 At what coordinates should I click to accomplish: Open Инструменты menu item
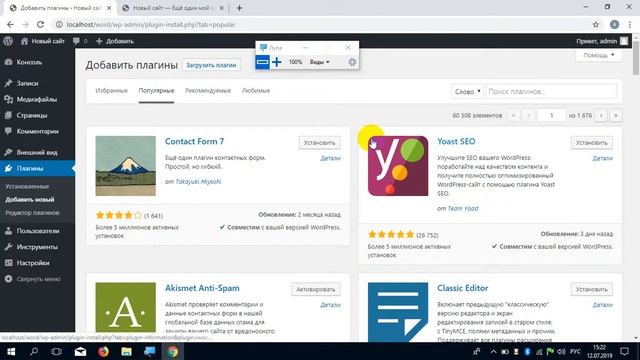pyautogui.click(x=37, y=247)
